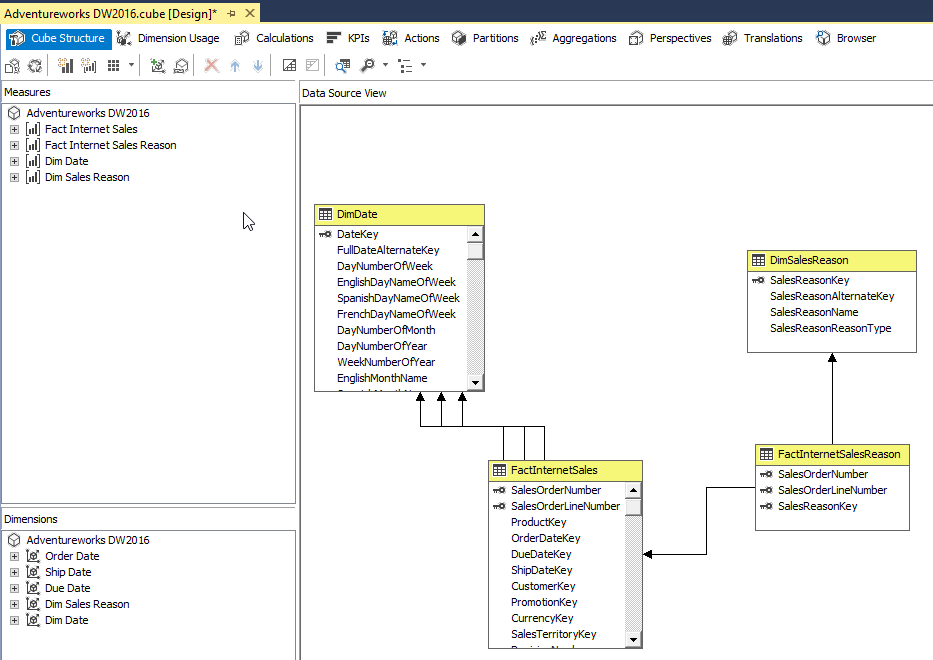933x660 pixels.
Task: Click DimDate table scroll up arrow
Action: [475, 234]
